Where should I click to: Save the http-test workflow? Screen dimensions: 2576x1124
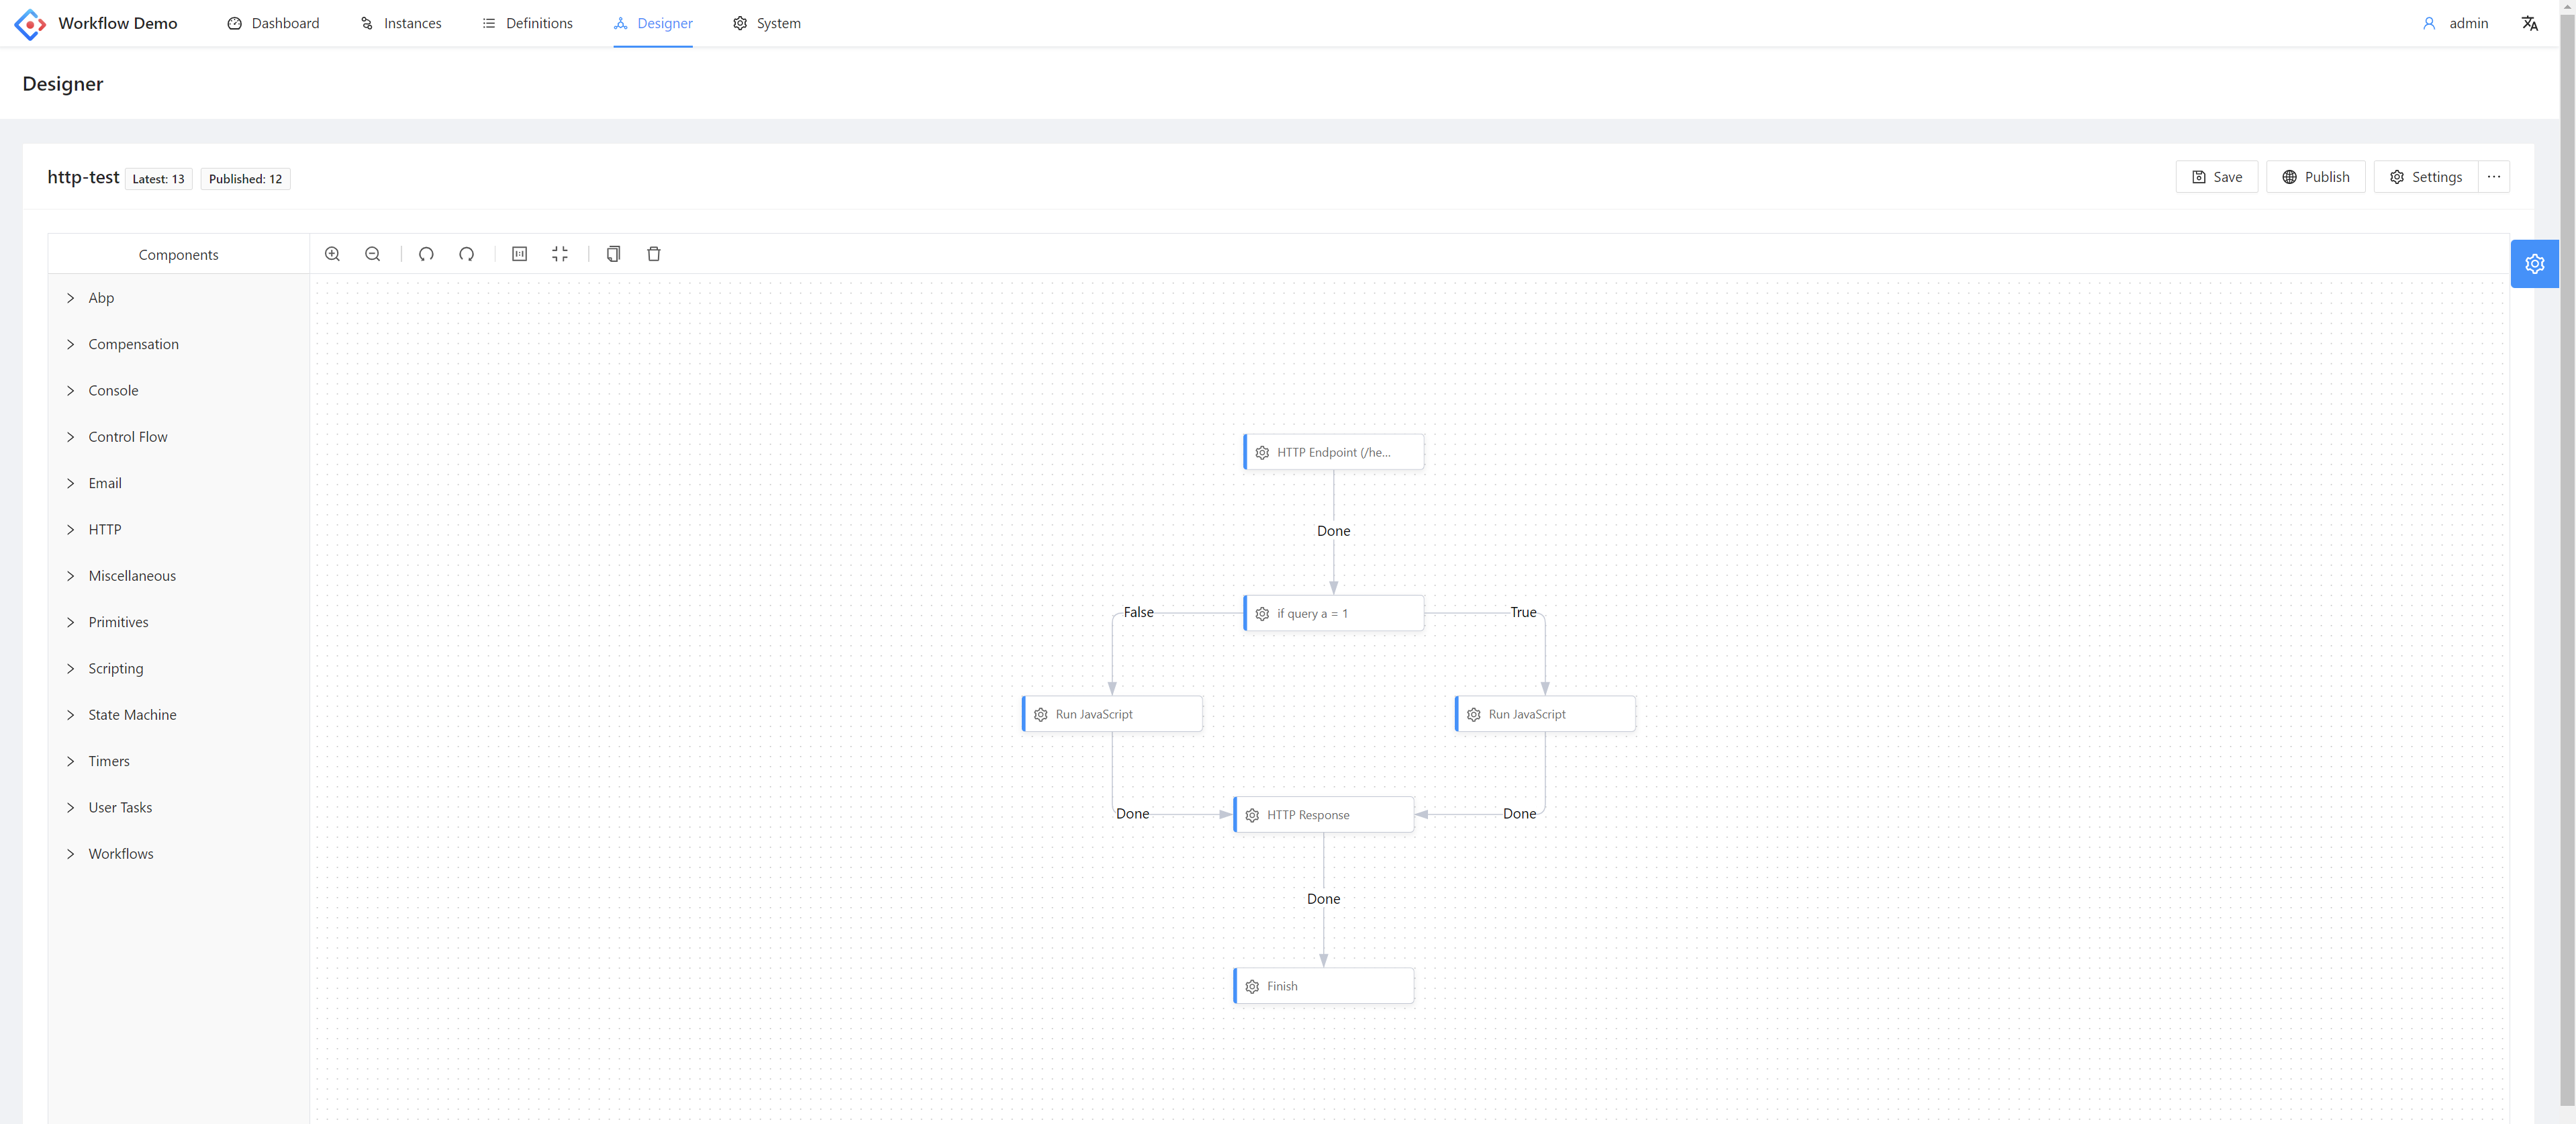click(x=2216, y=177)
